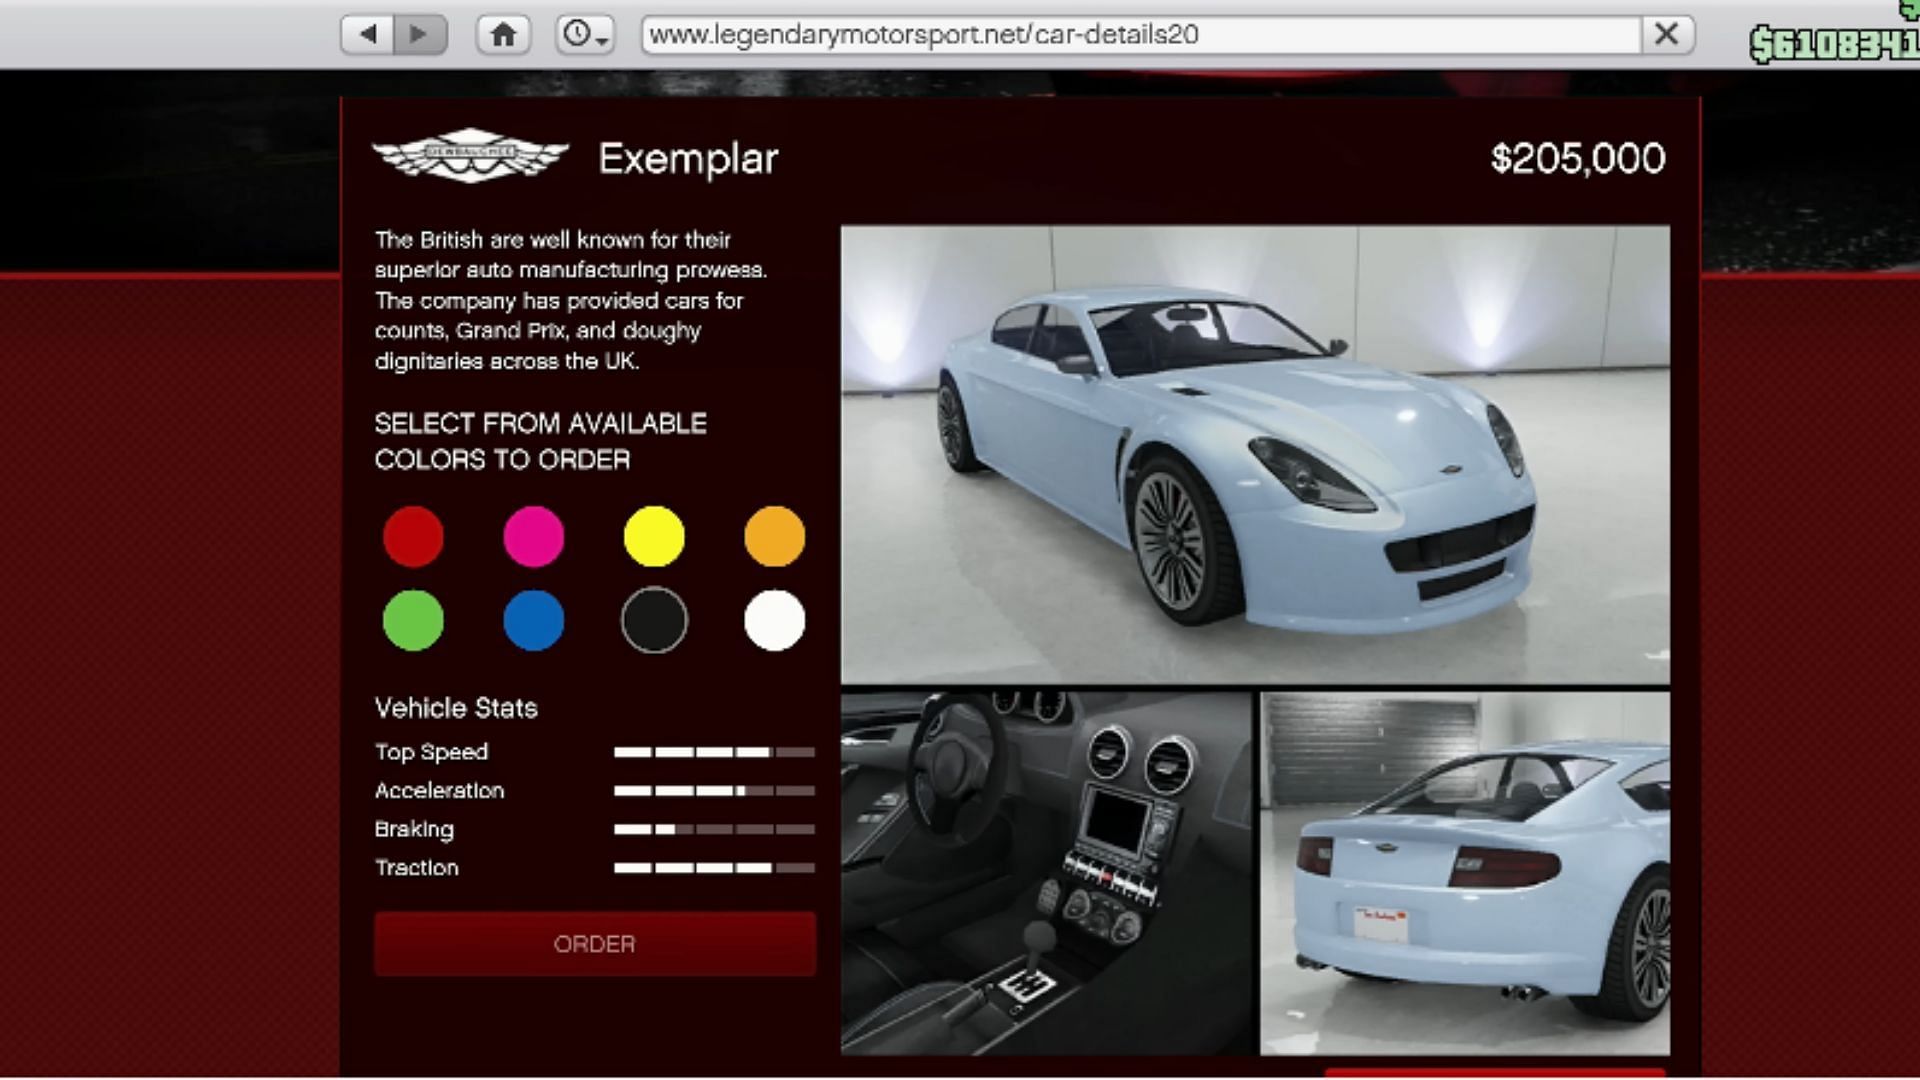Click the British car description paragraph
1920x1080 pixels.
click(571, 300)
